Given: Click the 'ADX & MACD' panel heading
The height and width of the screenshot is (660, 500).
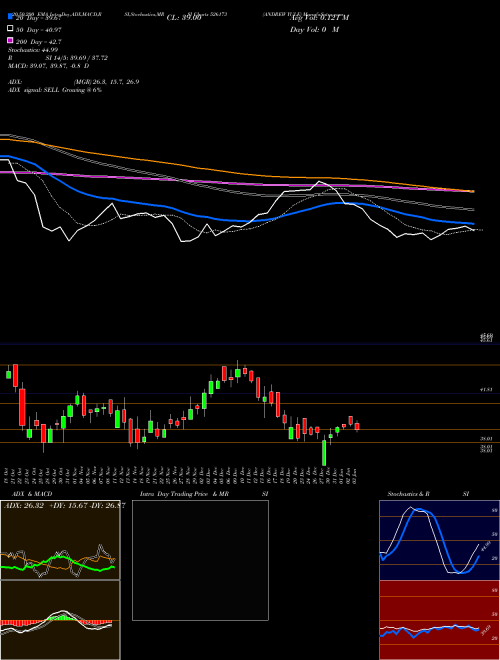Looking at the screenshot, I should click(32, 494).
